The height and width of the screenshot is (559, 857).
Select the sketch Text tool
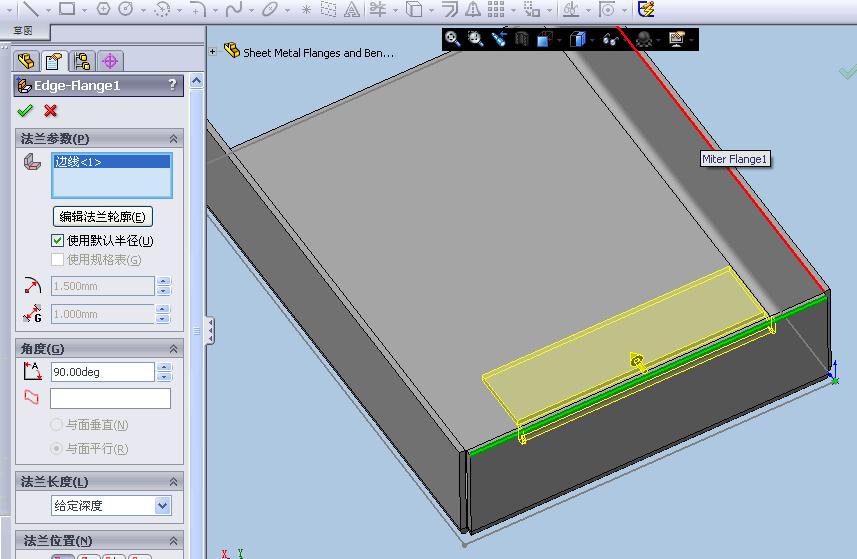352,9
